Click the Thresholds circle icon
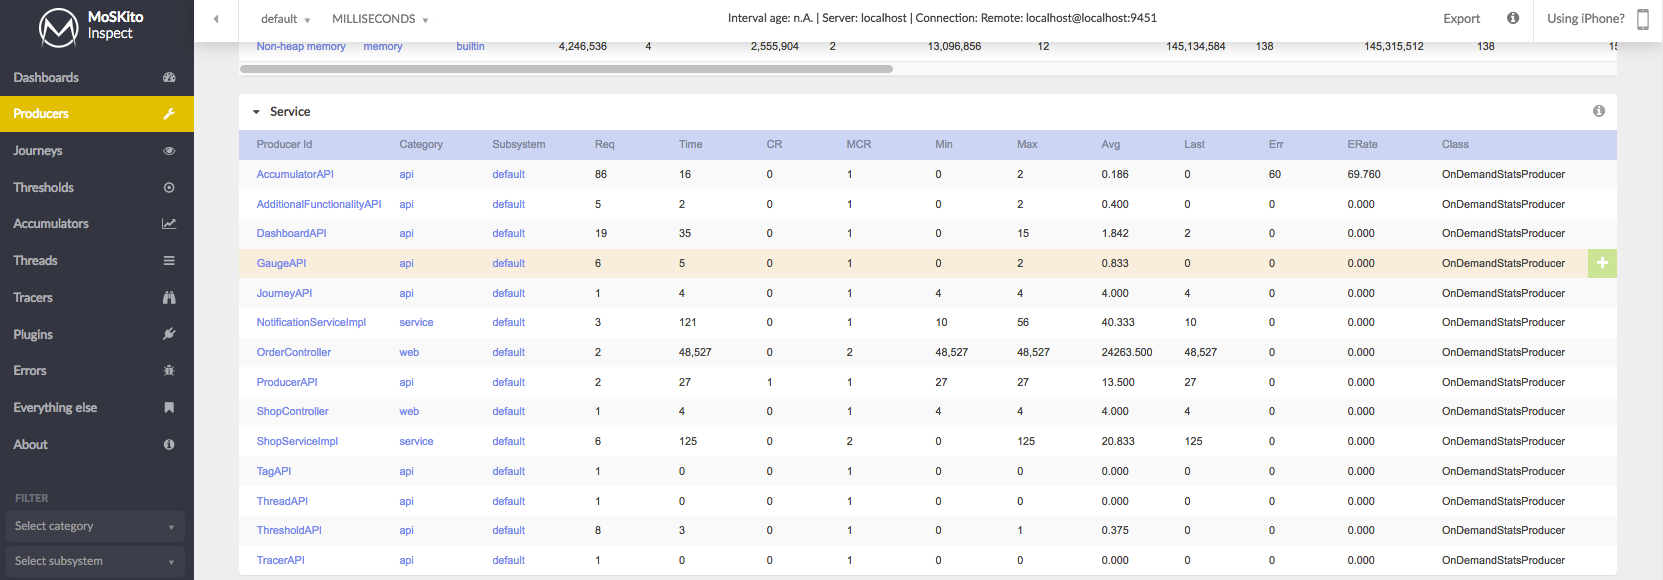 (169, 187)
